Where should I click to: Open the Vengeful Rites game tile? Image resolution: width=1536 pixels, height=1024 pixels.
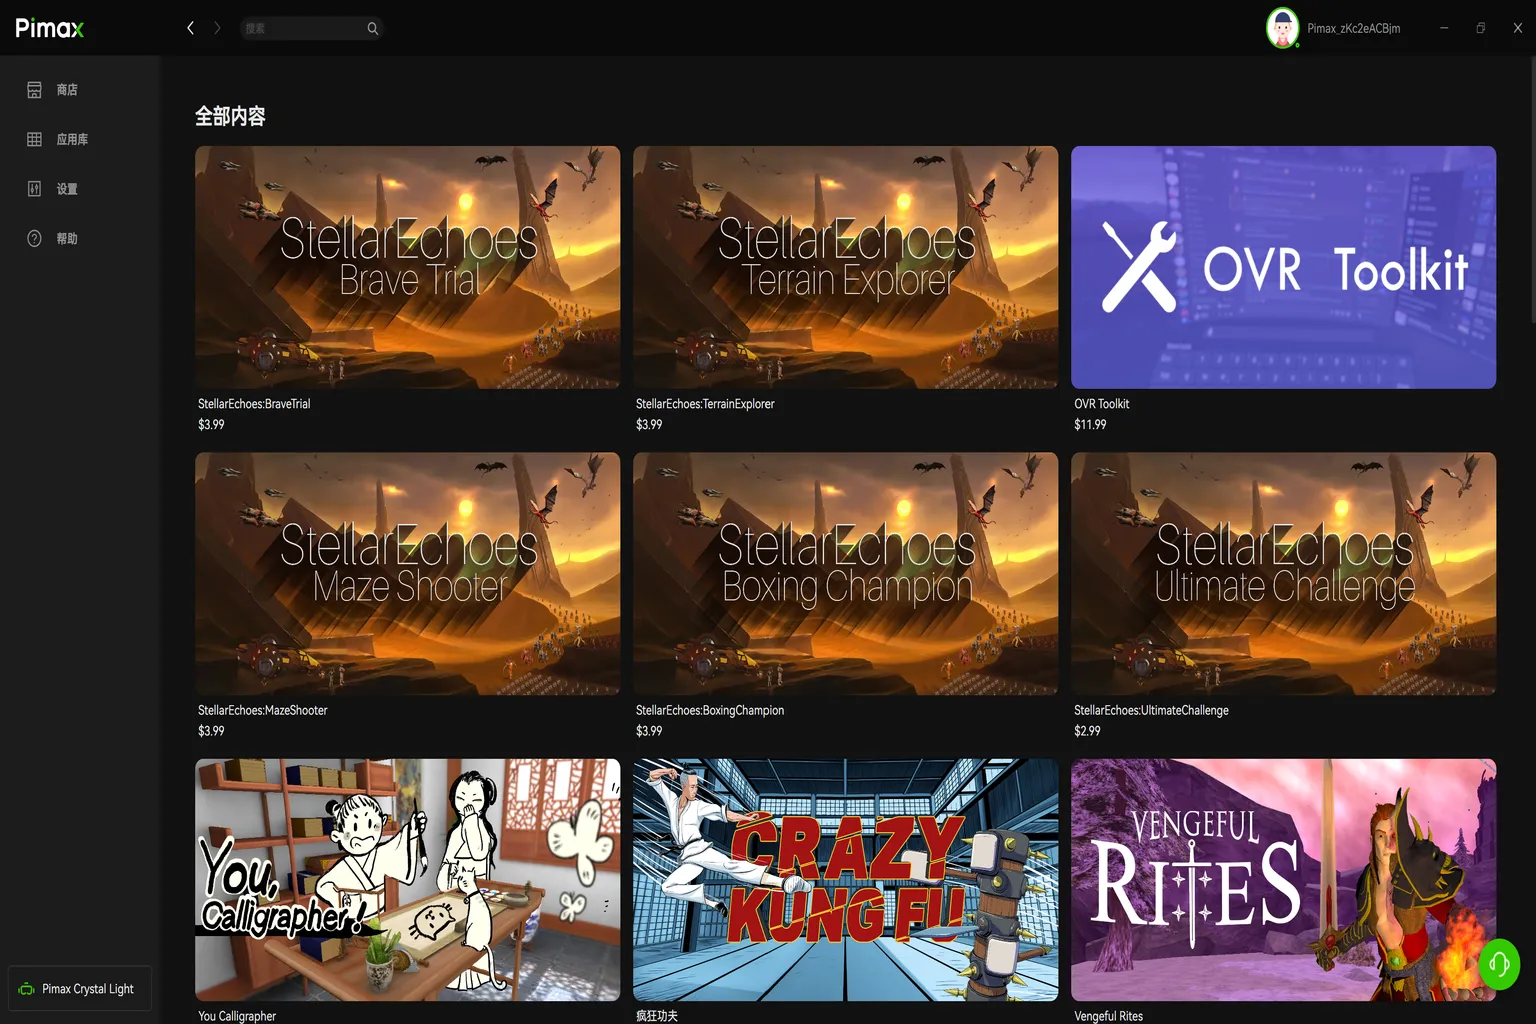pos(1283,879)
